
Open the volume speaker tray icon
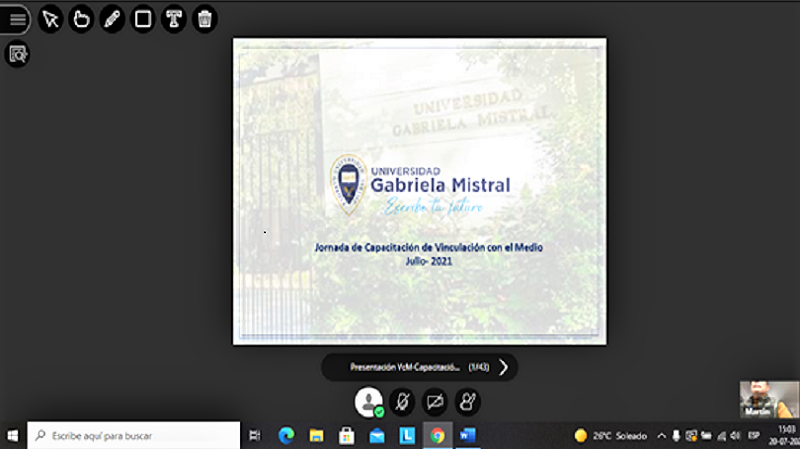(x=735, y=436)
